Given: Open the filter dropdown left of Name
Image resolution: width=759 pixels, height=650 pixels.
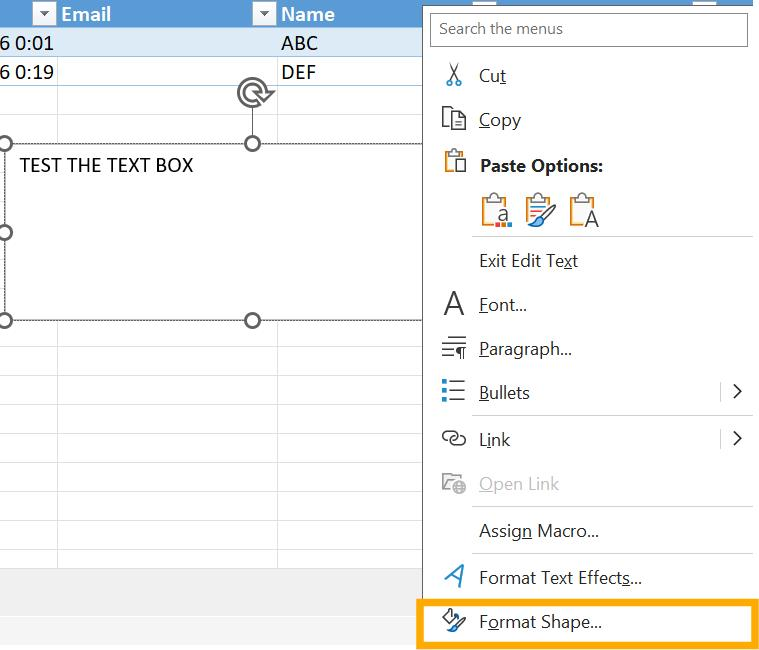Looking at the screenshot, I should tap(264, 14).
